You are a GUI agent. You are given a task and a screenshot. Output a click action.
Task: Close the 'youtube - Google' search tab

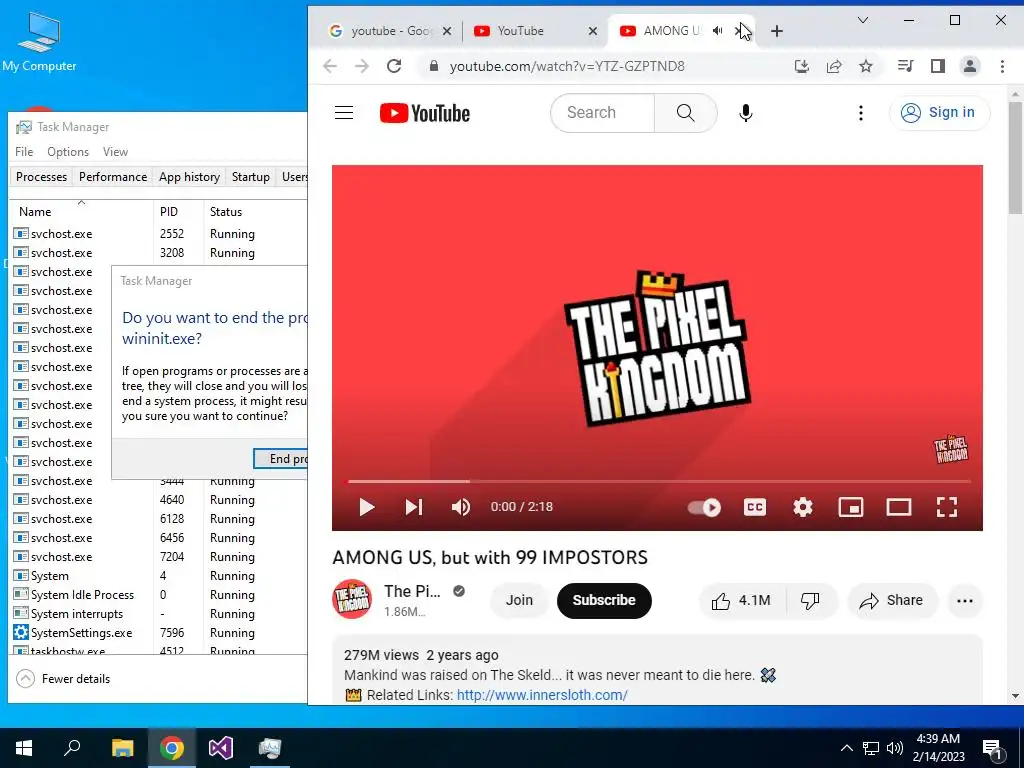447,31
